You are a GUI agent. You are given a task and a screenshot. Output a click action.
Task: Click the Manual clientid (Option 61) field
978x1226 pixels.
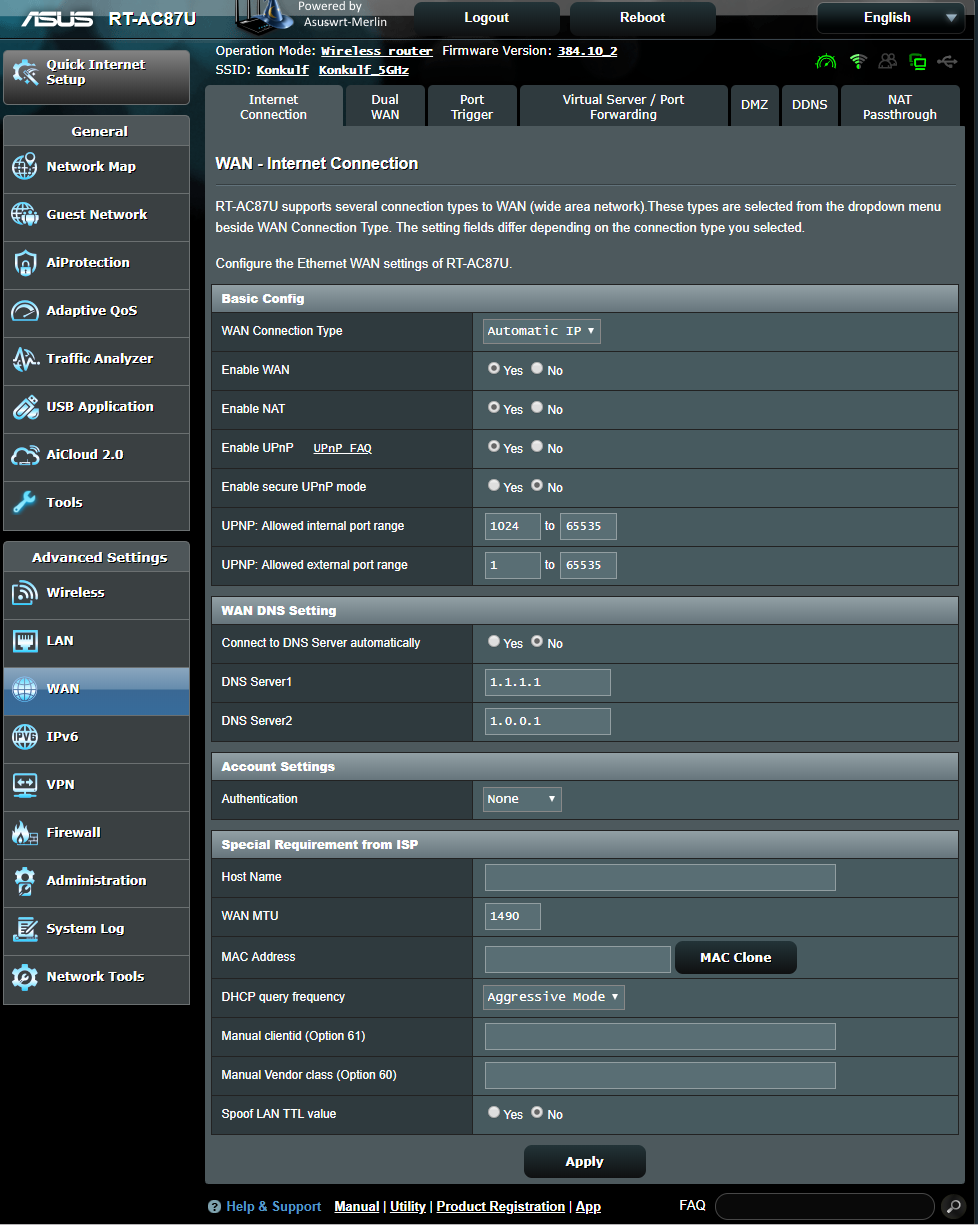point(660,1036)
